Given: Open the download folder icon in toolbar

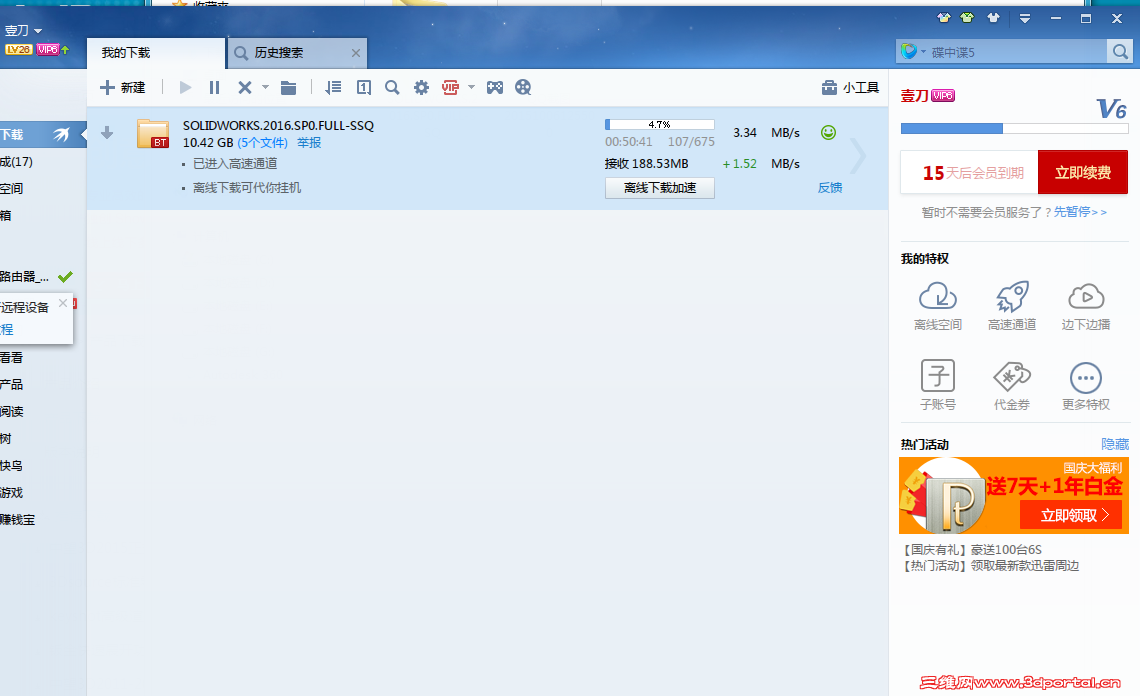Looking at the screenshot, I should click(289, 88).
